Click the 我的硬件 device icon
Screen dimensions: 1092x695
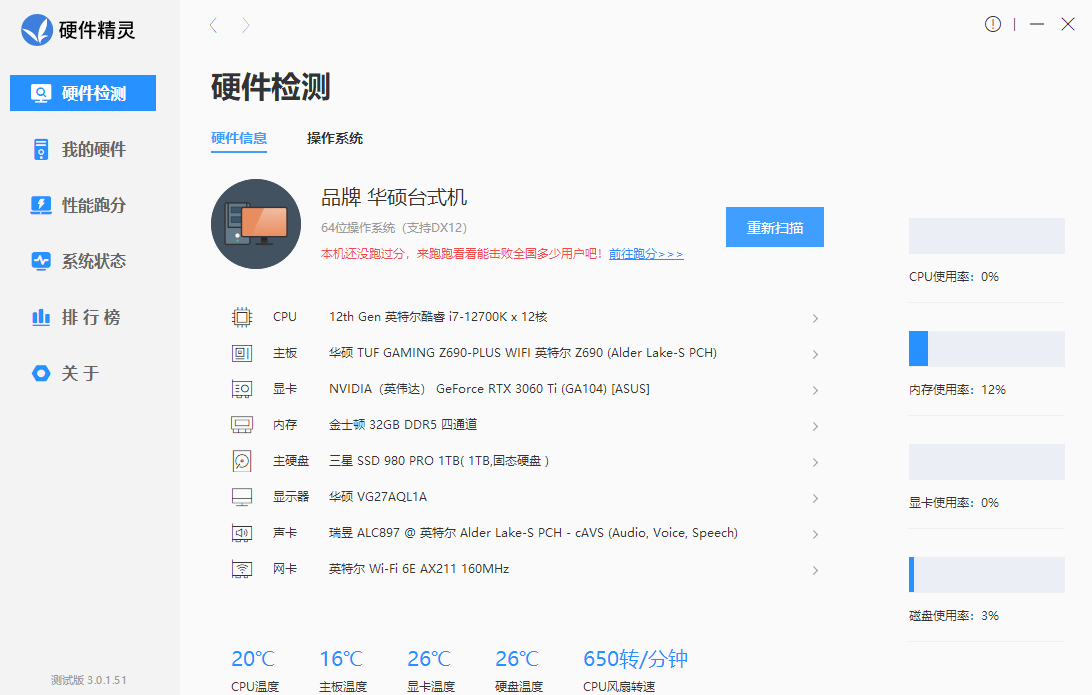coord(41,149)
